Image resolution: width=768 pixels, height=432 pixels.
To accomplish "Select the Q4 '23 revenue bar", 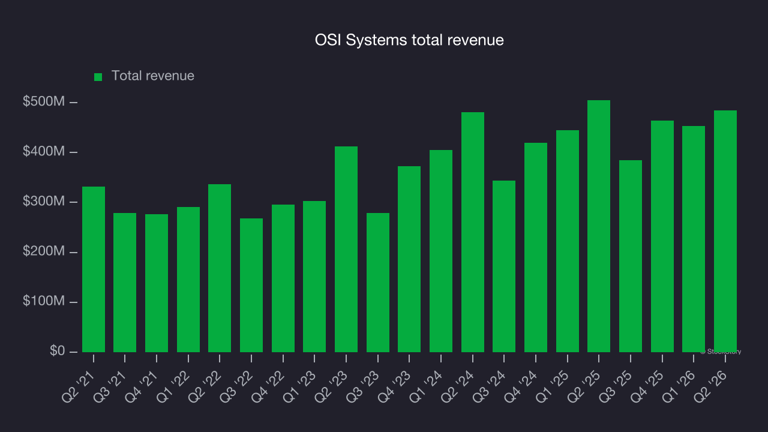I will point(409,259).
